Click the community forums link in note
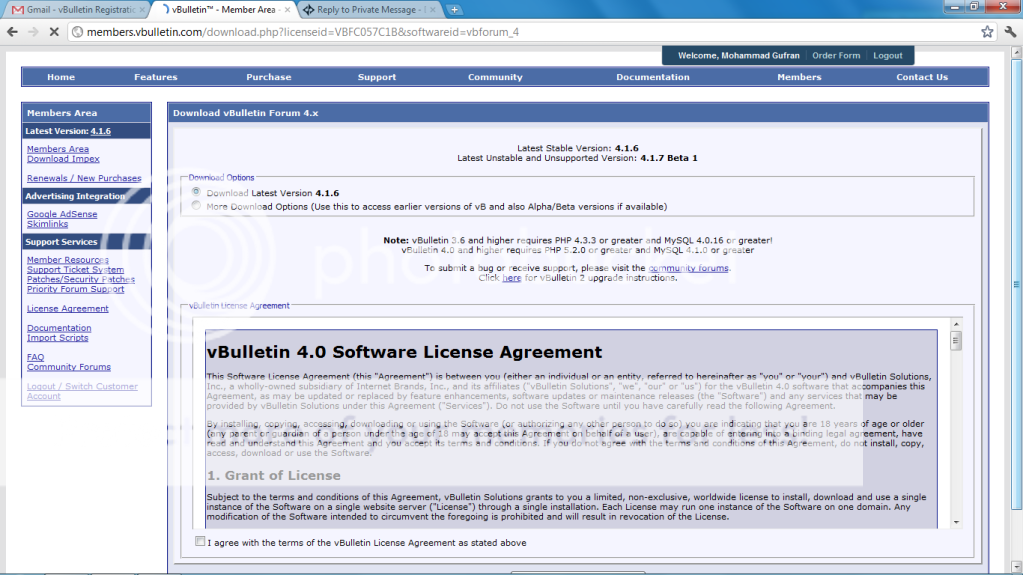The height and width of the screenshot is (575, 1023). tap(688, 268)
